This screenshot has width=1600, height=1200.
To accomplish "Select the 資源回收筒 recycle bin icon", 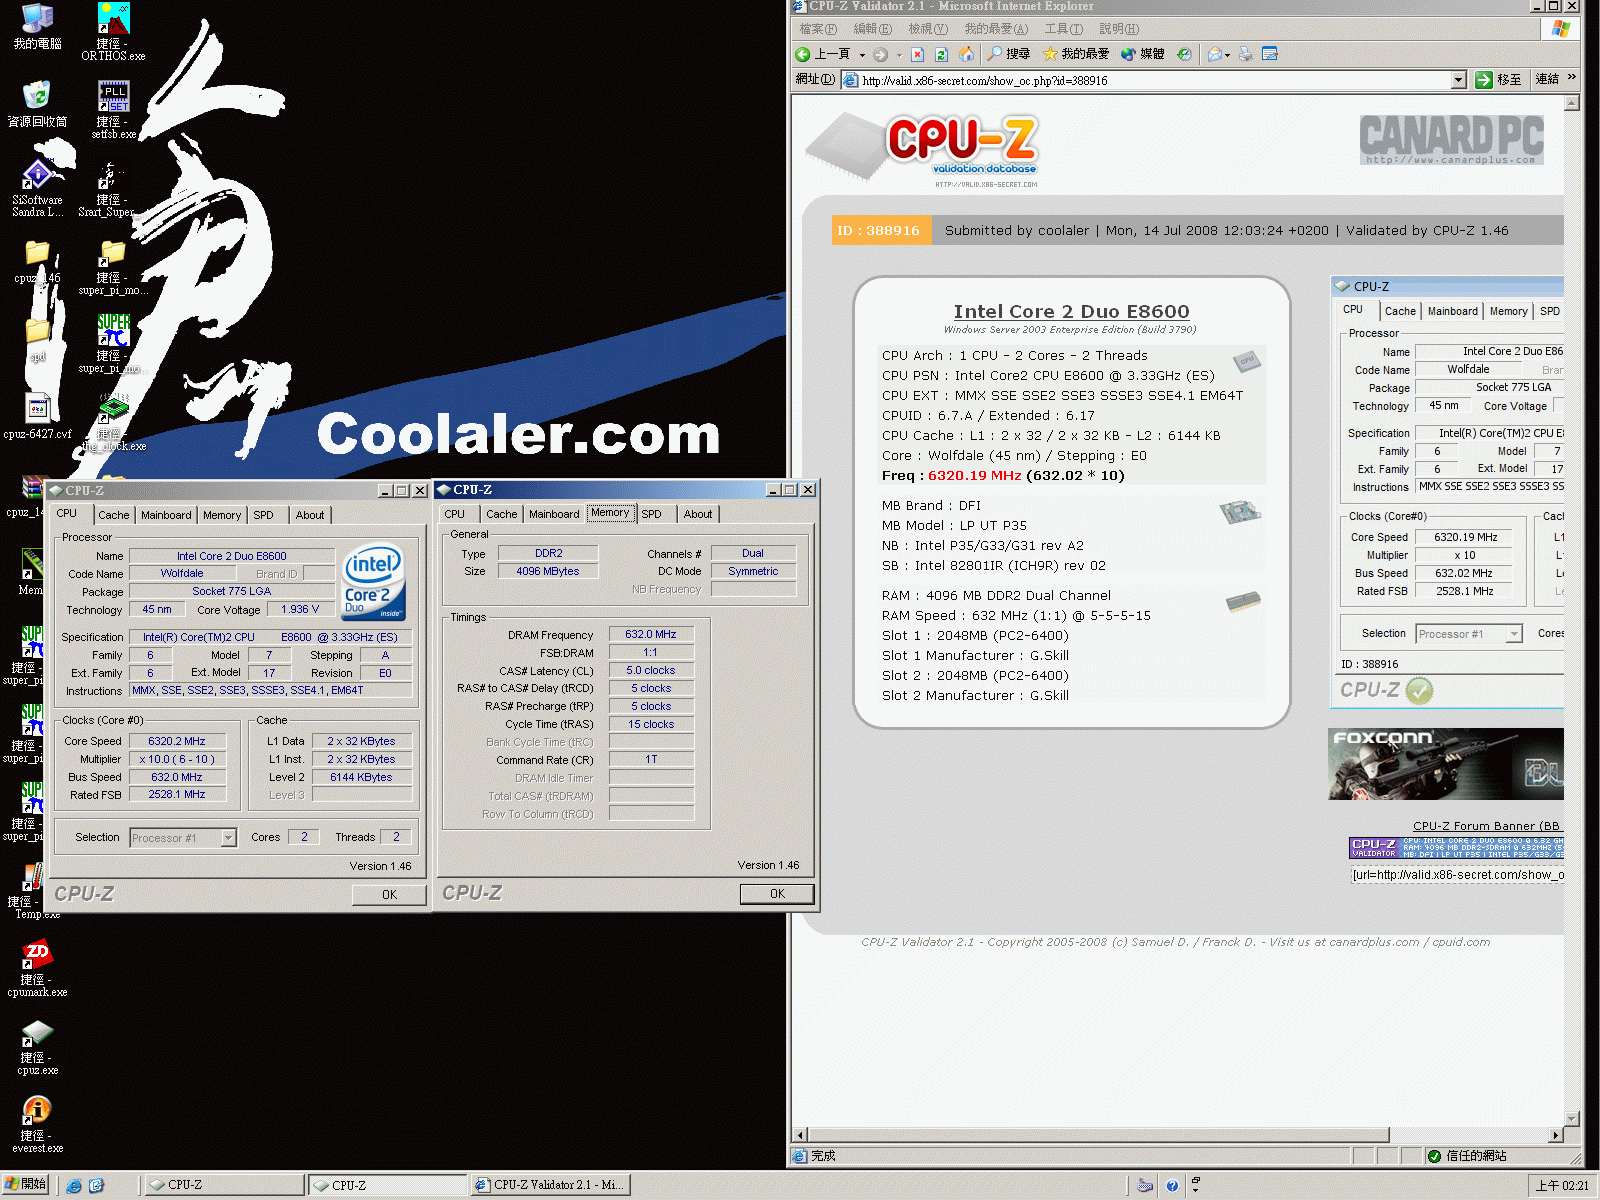I will [x=37, y=104].
